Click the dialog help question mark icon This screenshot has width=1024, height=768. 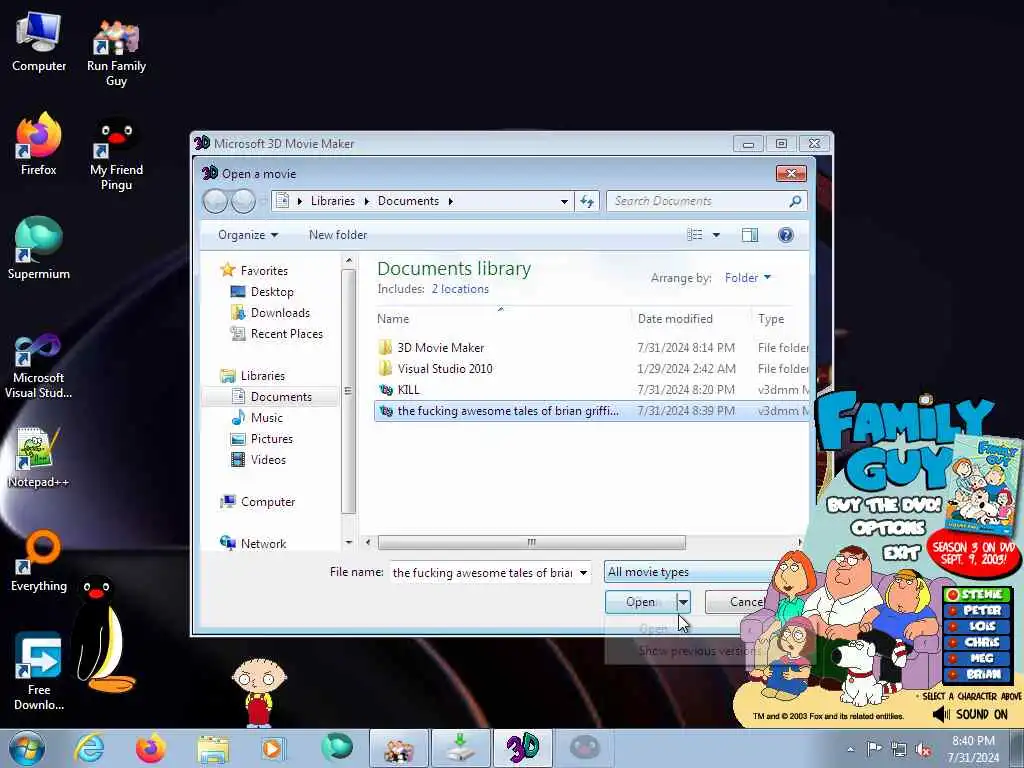coord(786,235)
